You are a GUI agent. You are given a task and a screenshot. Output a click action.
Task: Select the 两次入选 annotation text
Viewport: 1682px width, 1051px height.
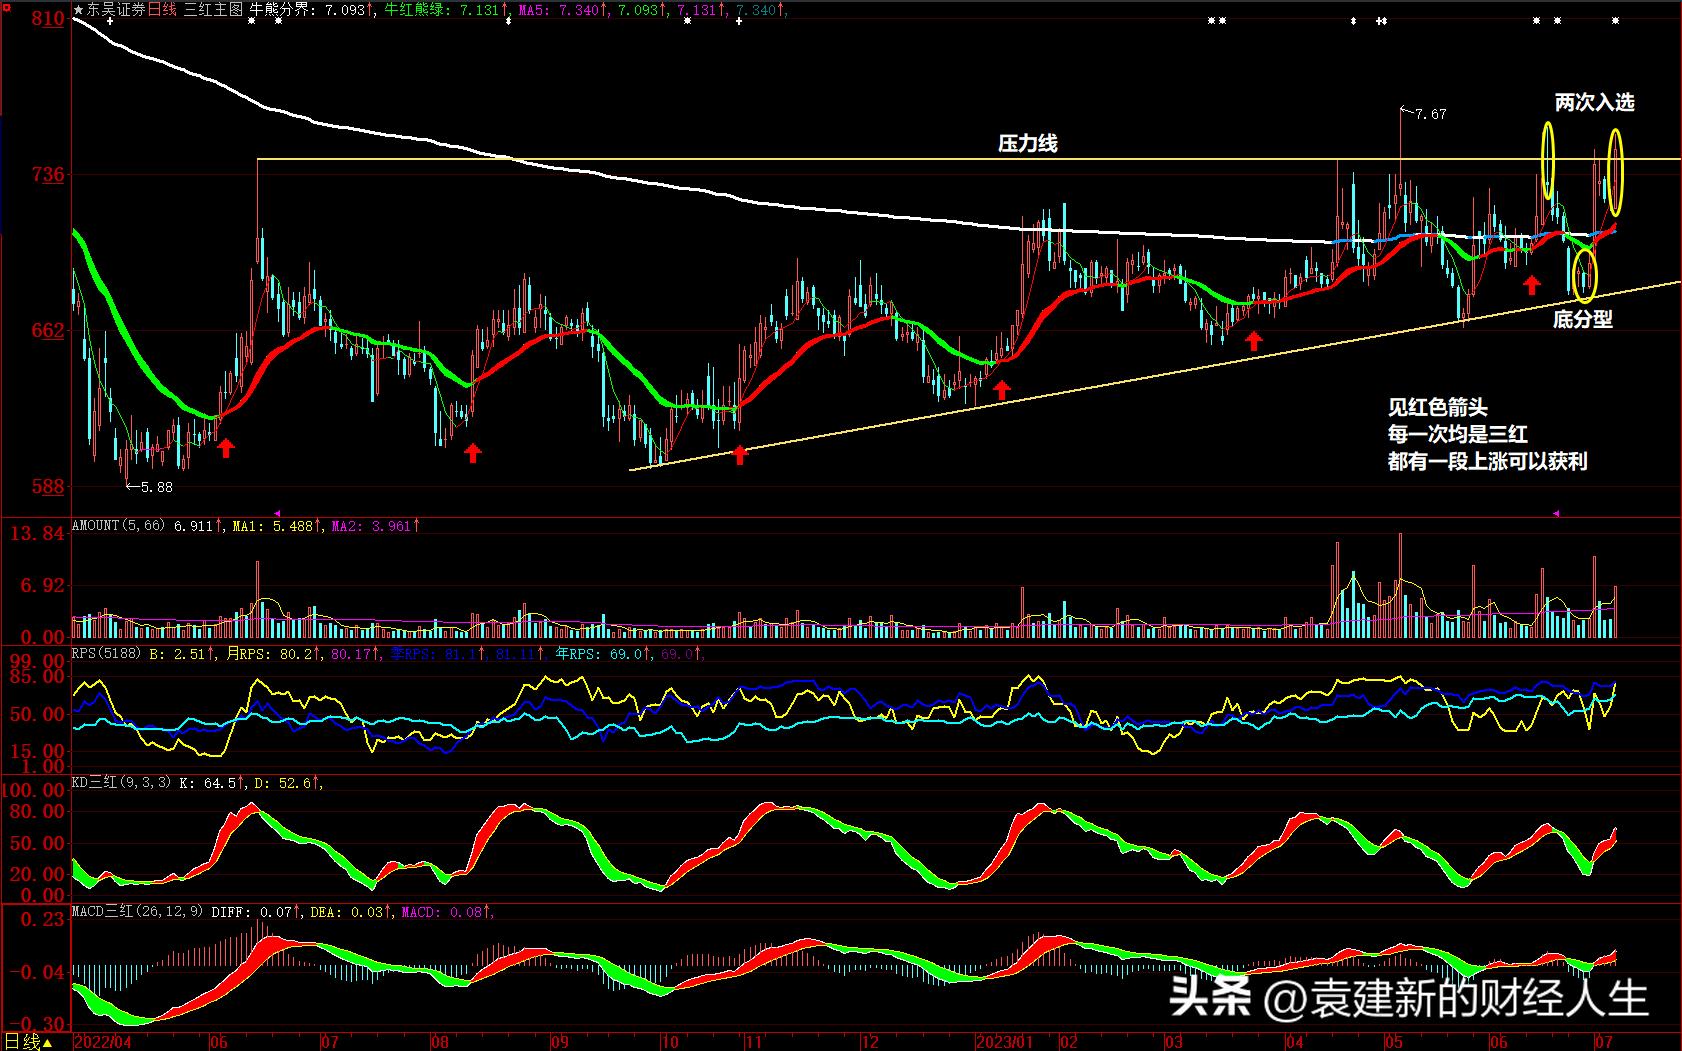pyautogui.click(x=1594, y=102)
